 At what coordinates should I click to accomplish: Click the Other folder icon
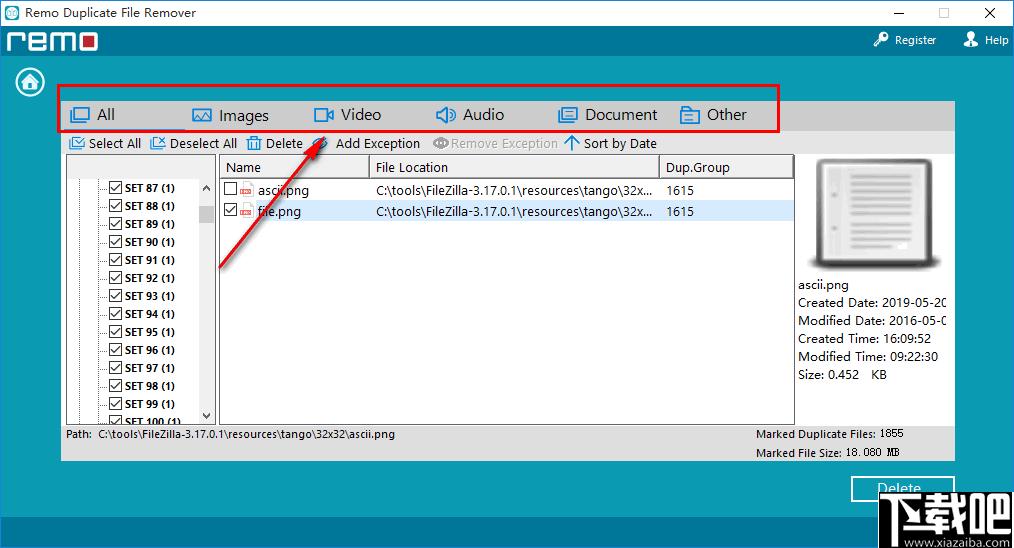(689, 115)
